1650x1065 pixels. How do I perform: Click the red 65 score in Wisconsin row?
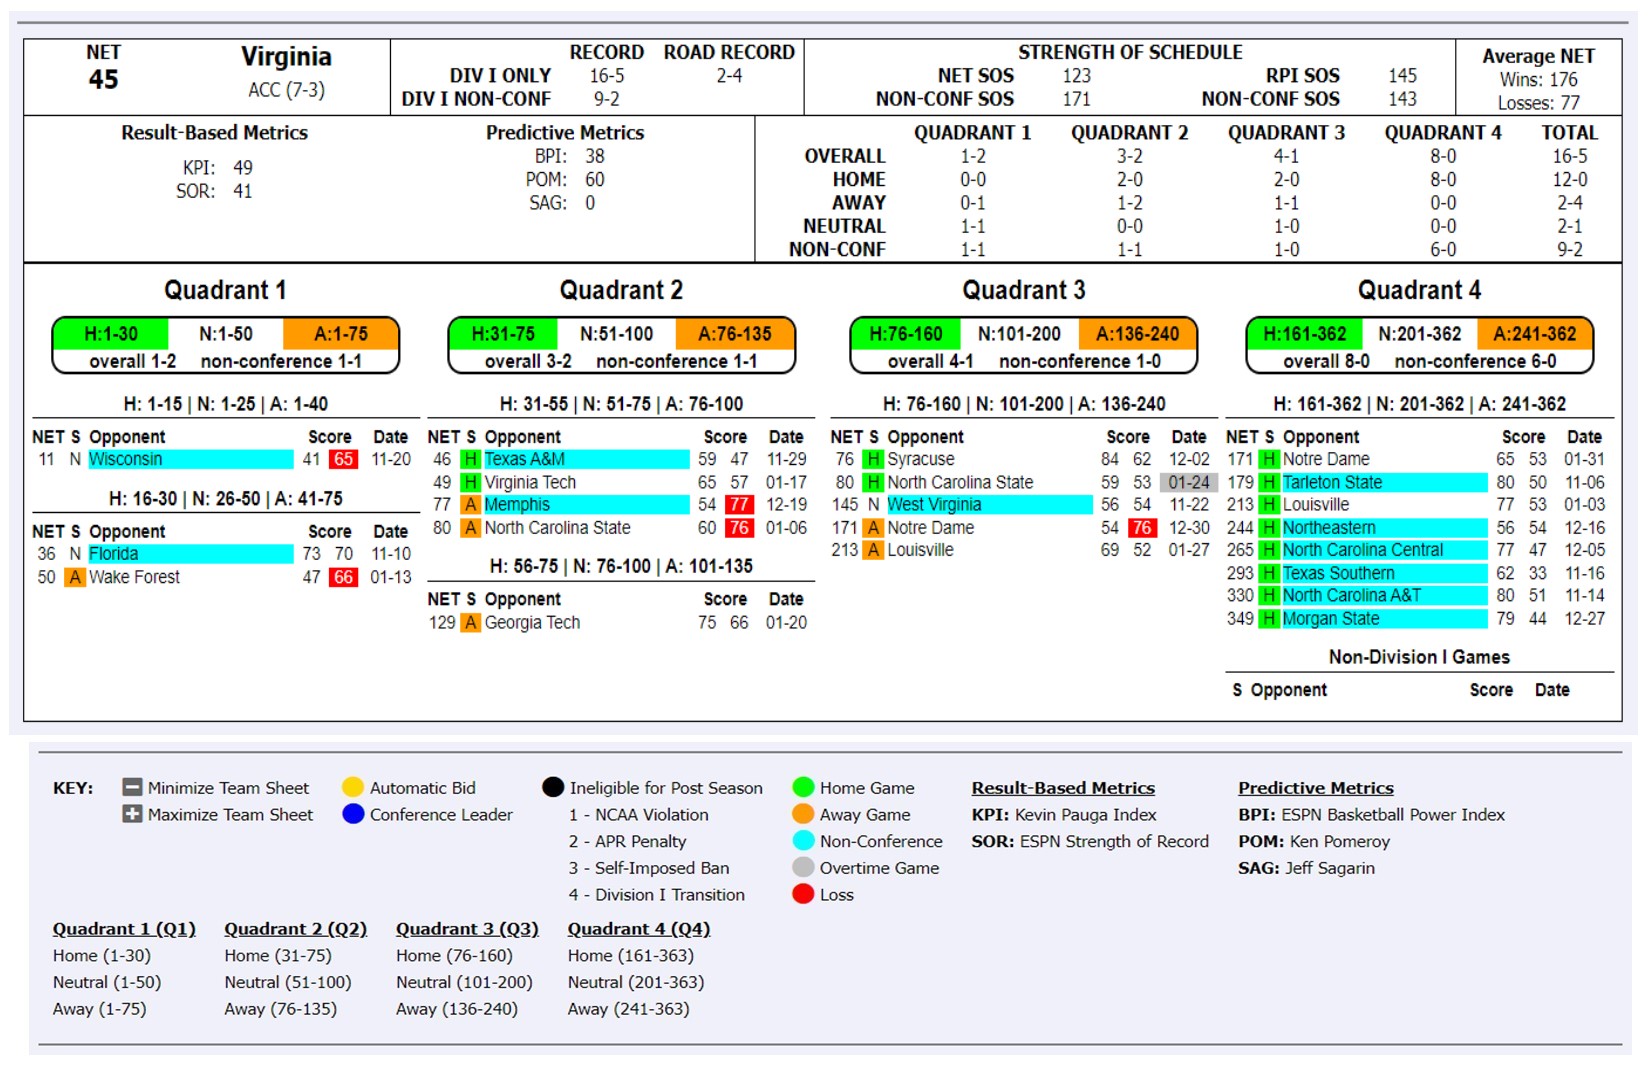pos(344,459)
